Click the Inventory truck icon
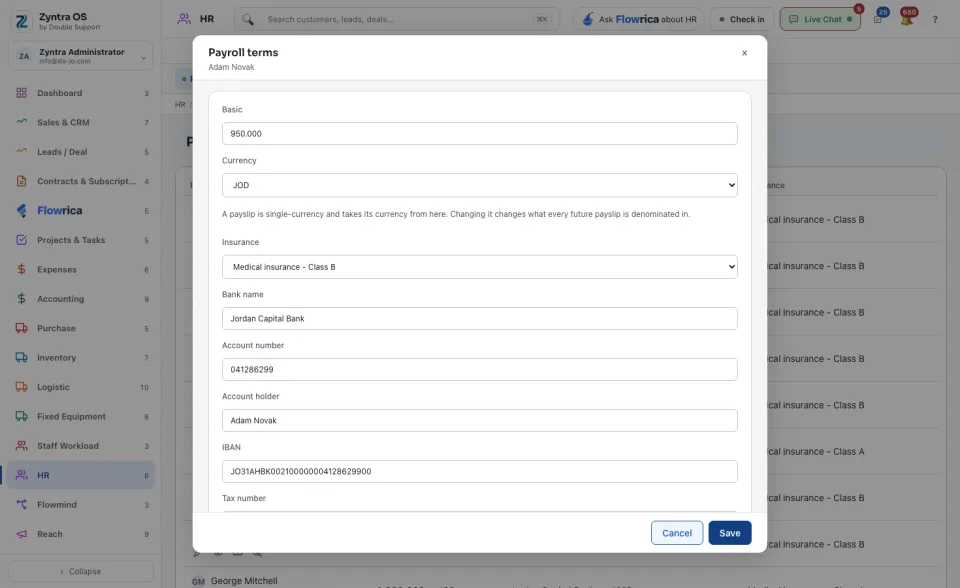 [21, 357]
